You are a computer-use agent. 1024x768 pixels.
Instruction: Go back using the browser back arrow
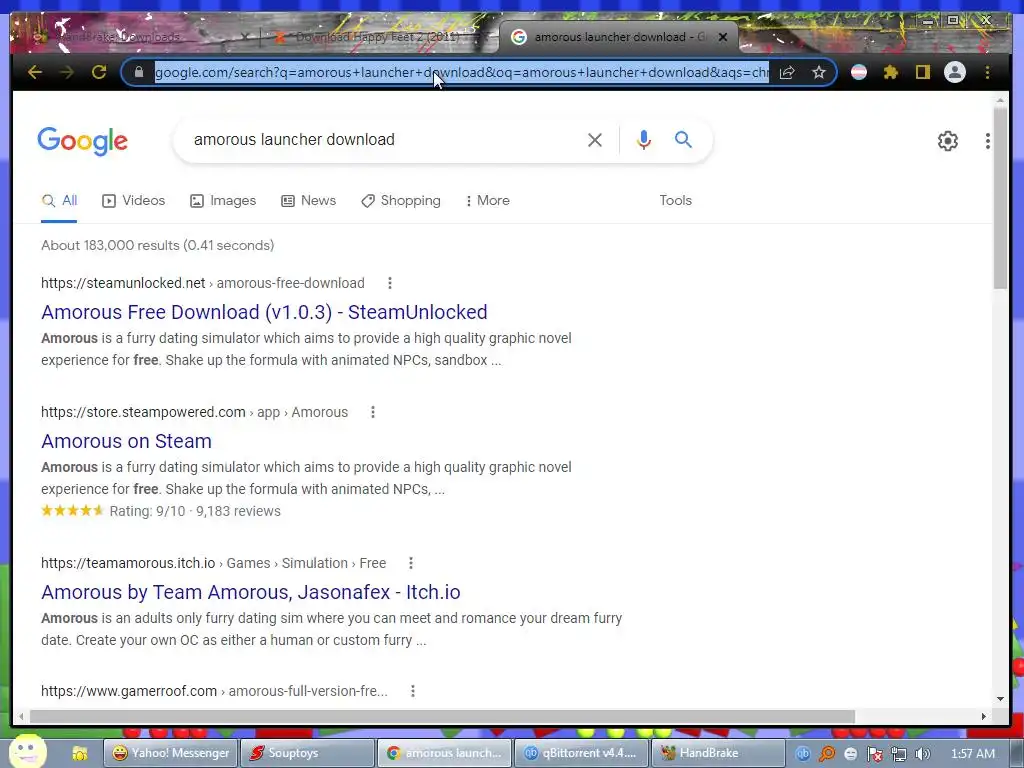tap(35, 72)
